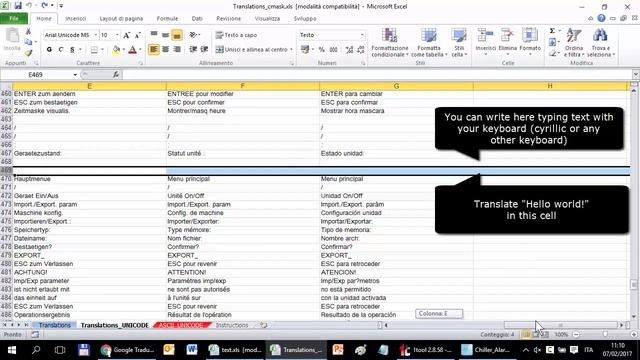The height and width of the screenshot is (360, 640).
Task: Click the Inserisci cells button
Action: click(x=485, y=42)
